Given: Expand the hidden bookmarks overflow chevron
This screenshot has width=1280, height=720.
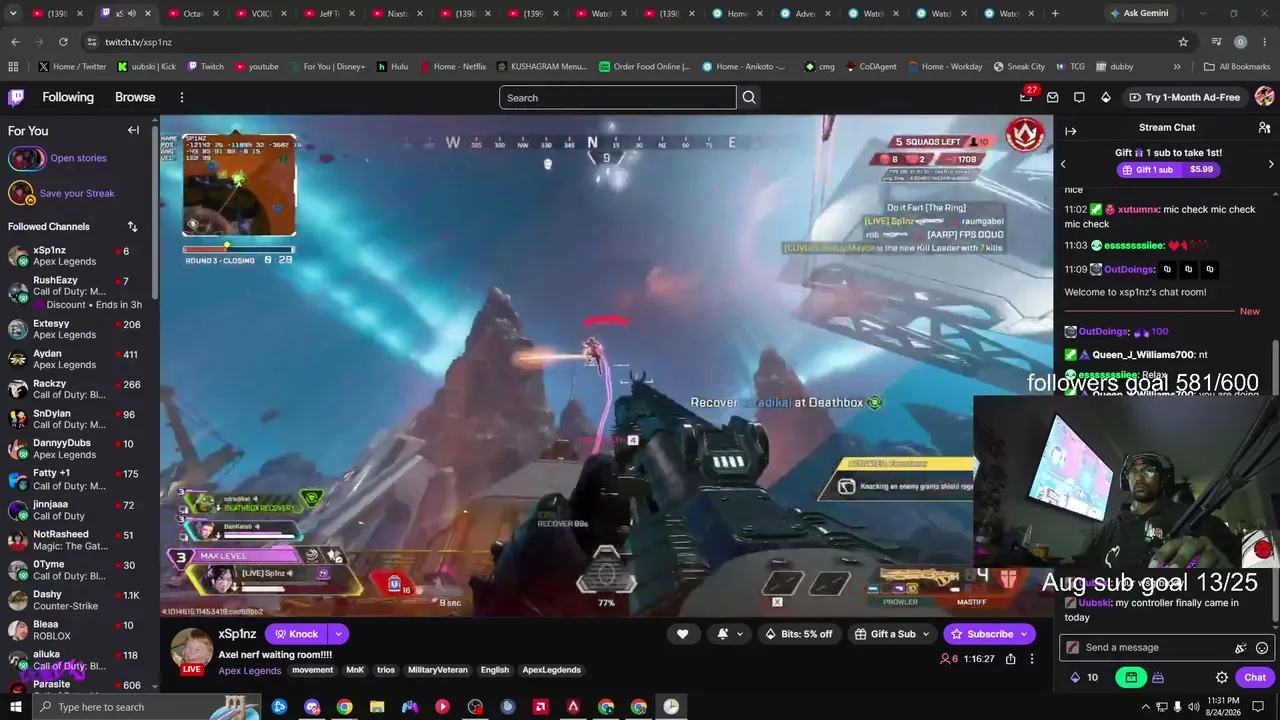Looking at the screenshot, I should click(1177, 67).
